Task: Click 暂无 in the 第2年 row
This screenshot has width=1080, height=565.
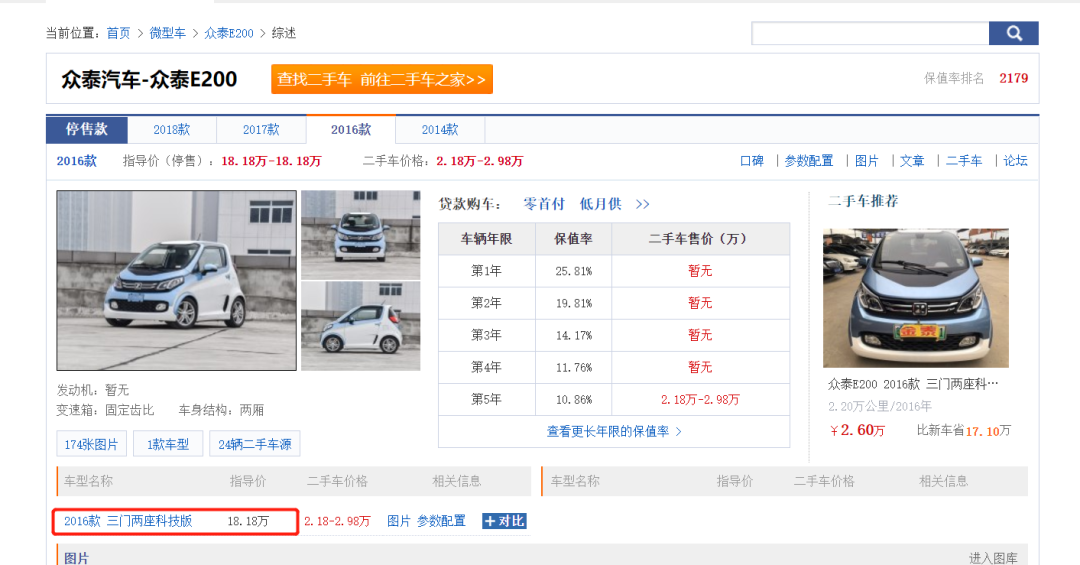Action: pyautogui.click(x=700, y=303)
